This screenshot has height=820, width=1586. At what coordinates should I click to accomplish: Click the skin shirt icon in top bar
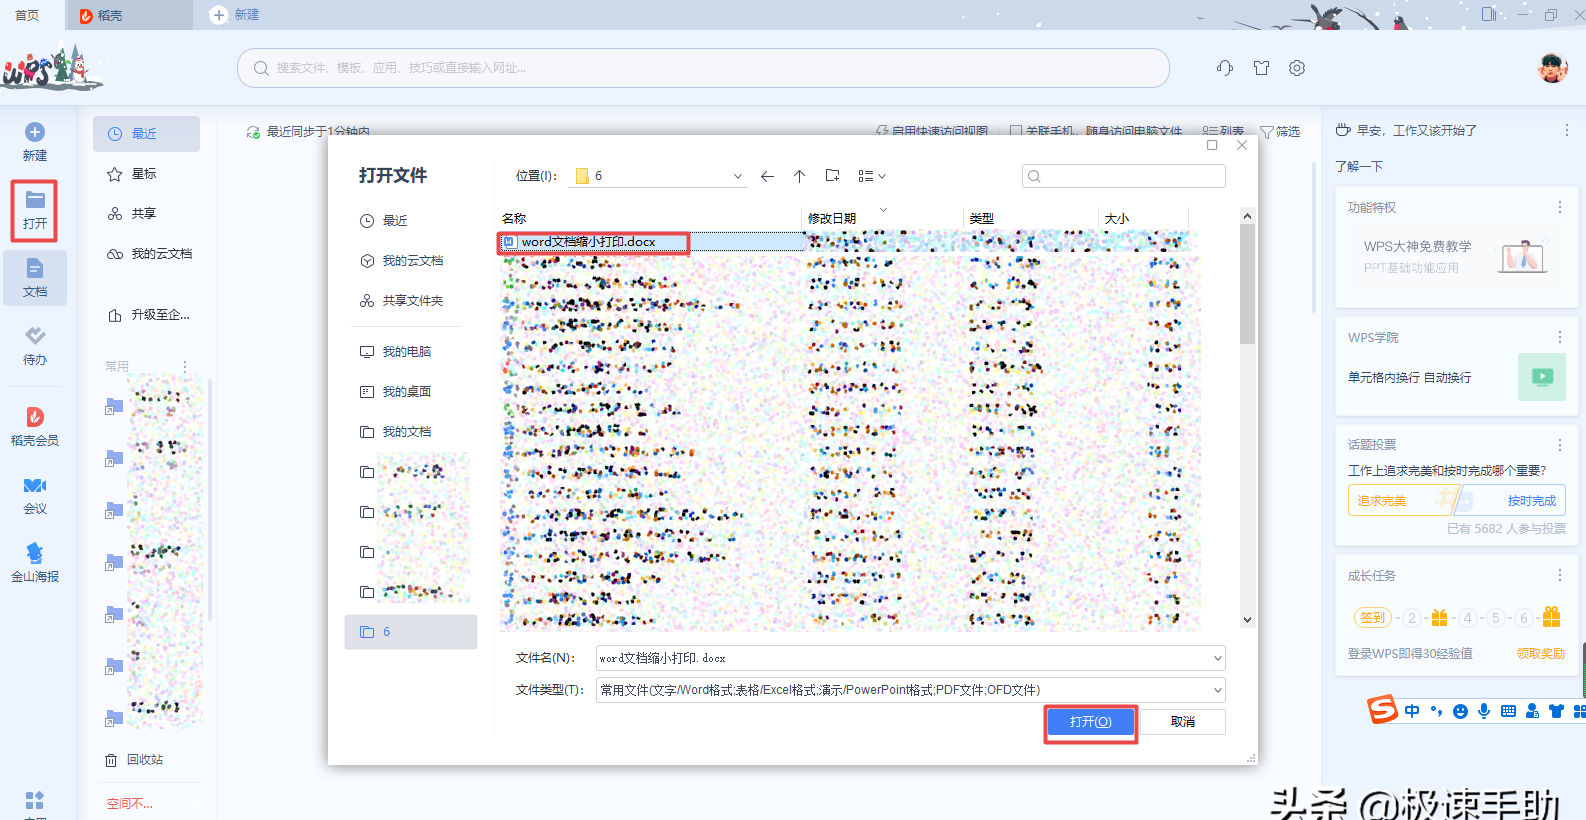(x=1261, y=68)
